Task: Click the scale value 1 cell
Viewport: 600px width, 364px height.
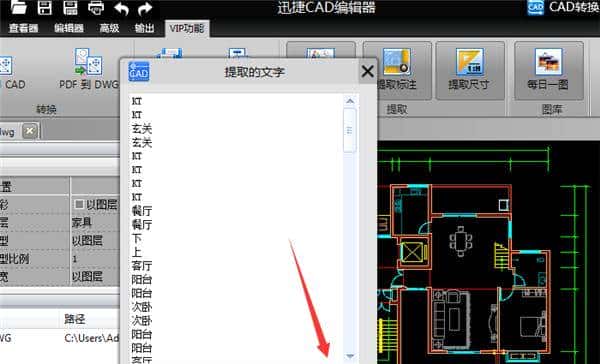Action: [x=95, y=259]
